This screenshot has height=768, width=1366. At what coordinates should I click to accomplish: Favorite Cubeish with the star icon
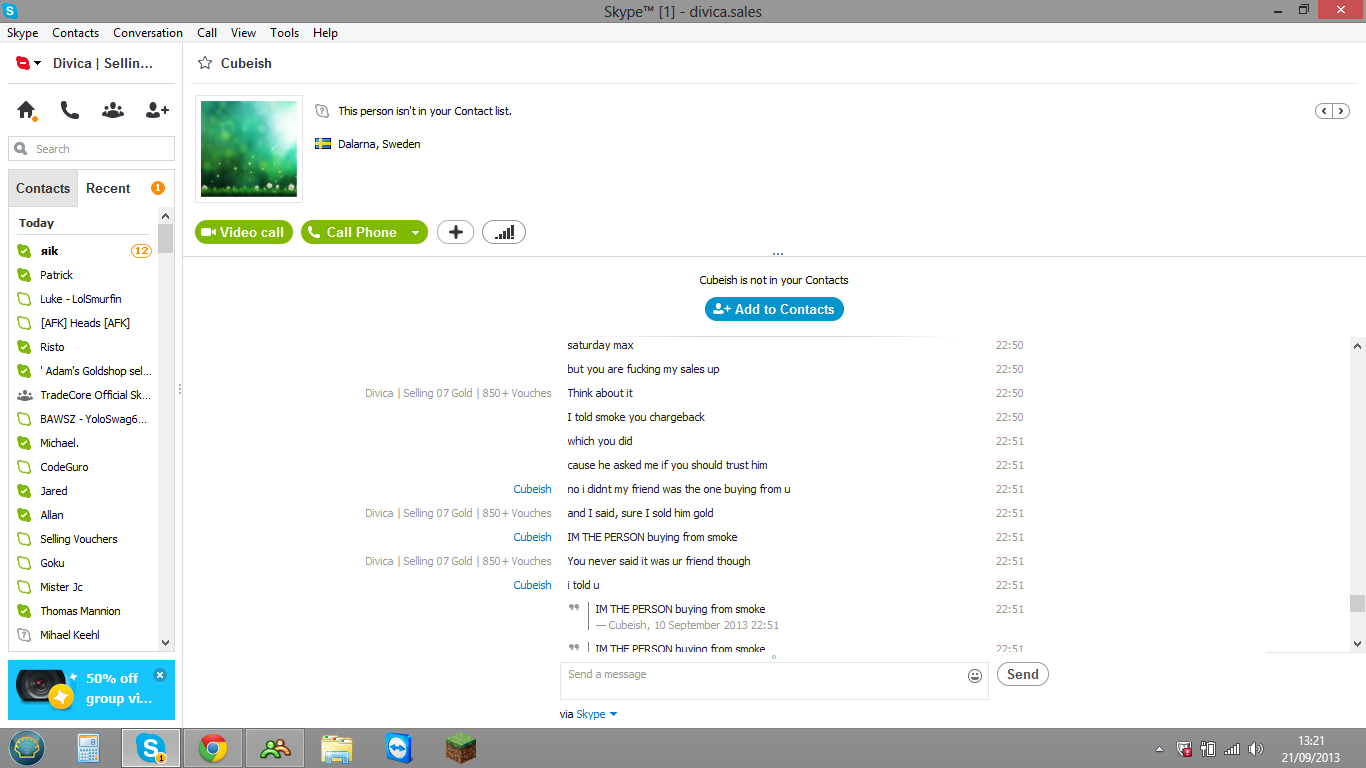[205, 63]
